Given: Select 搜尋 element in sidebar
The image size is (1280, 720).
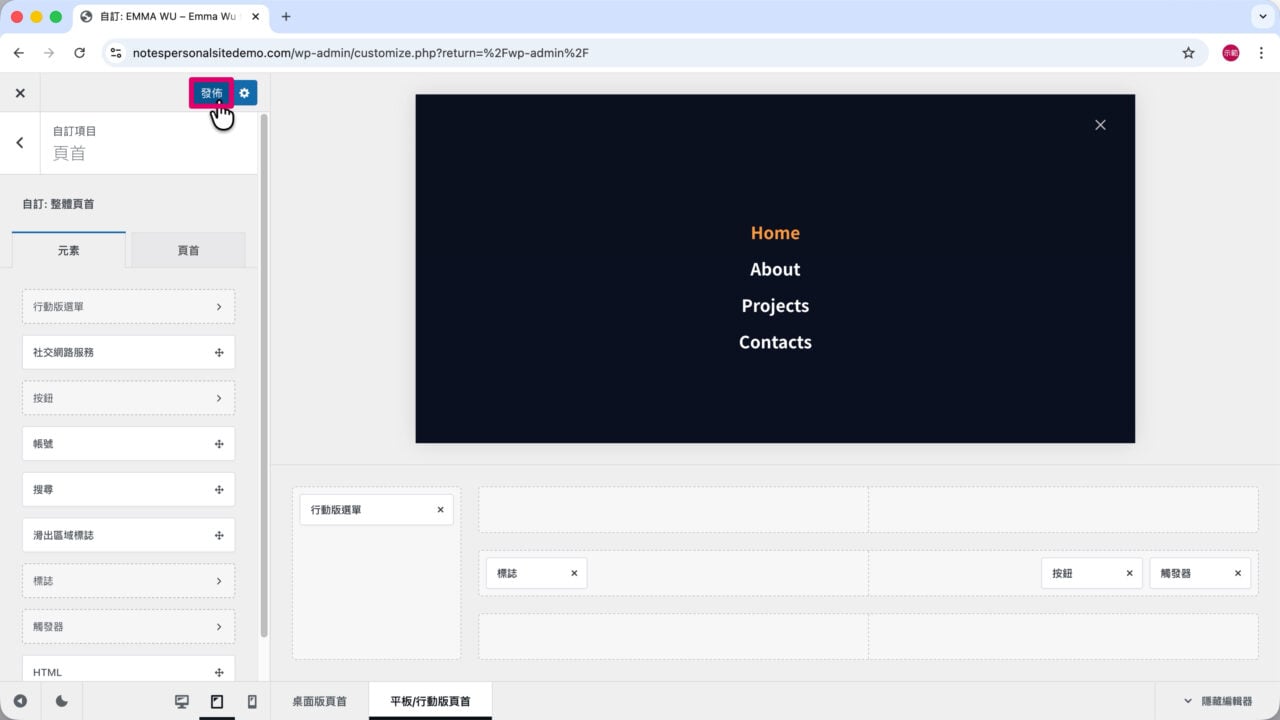Looking at the screenshot, I should 128,489.
